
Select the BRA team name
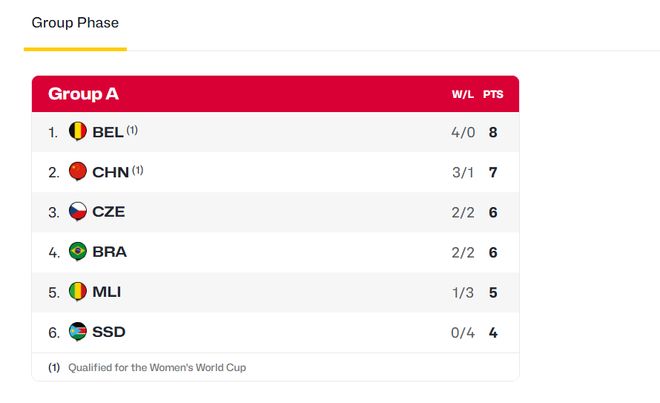click(109, 252)
